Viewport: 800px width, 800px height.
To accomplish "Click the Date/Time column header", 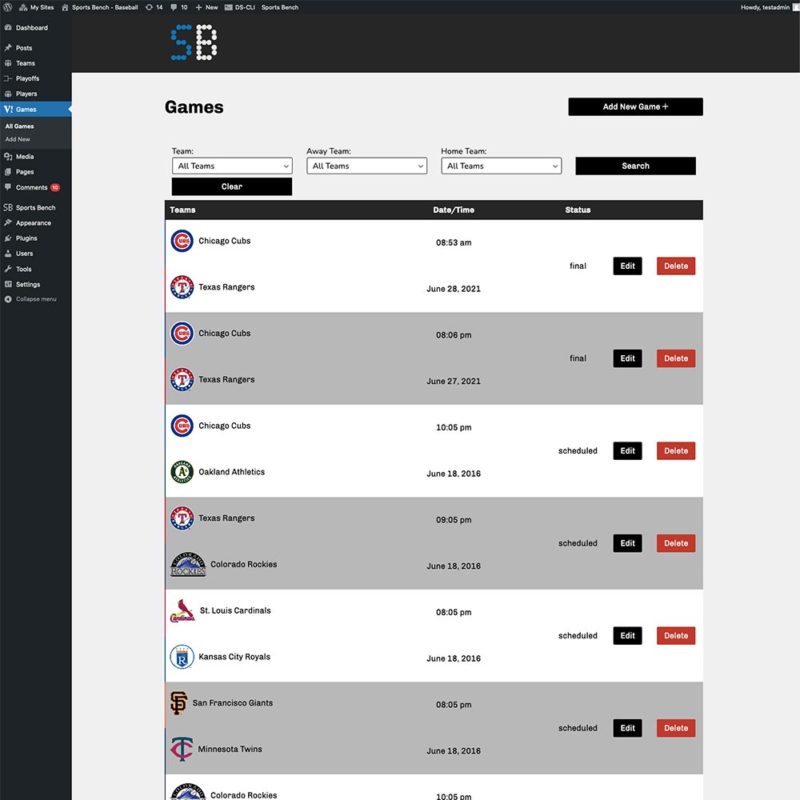I will (x=454, y=210).
